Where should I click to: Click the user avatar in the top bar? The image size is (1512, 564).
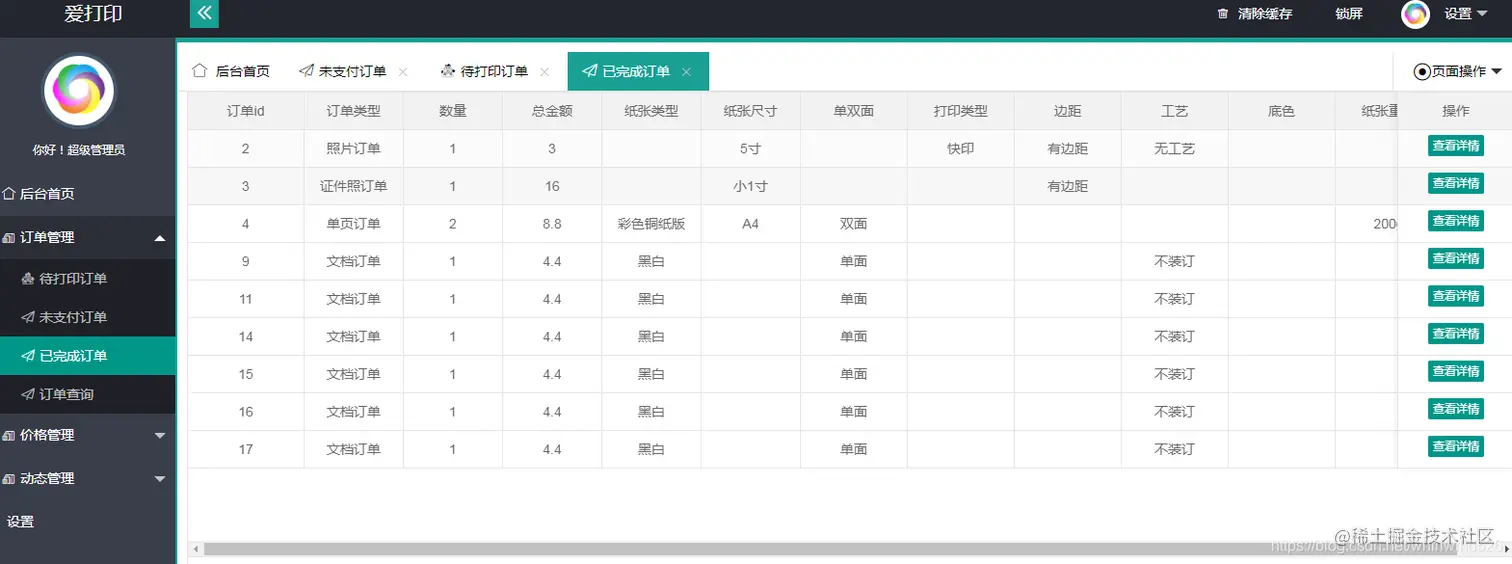coord(1415,14)
